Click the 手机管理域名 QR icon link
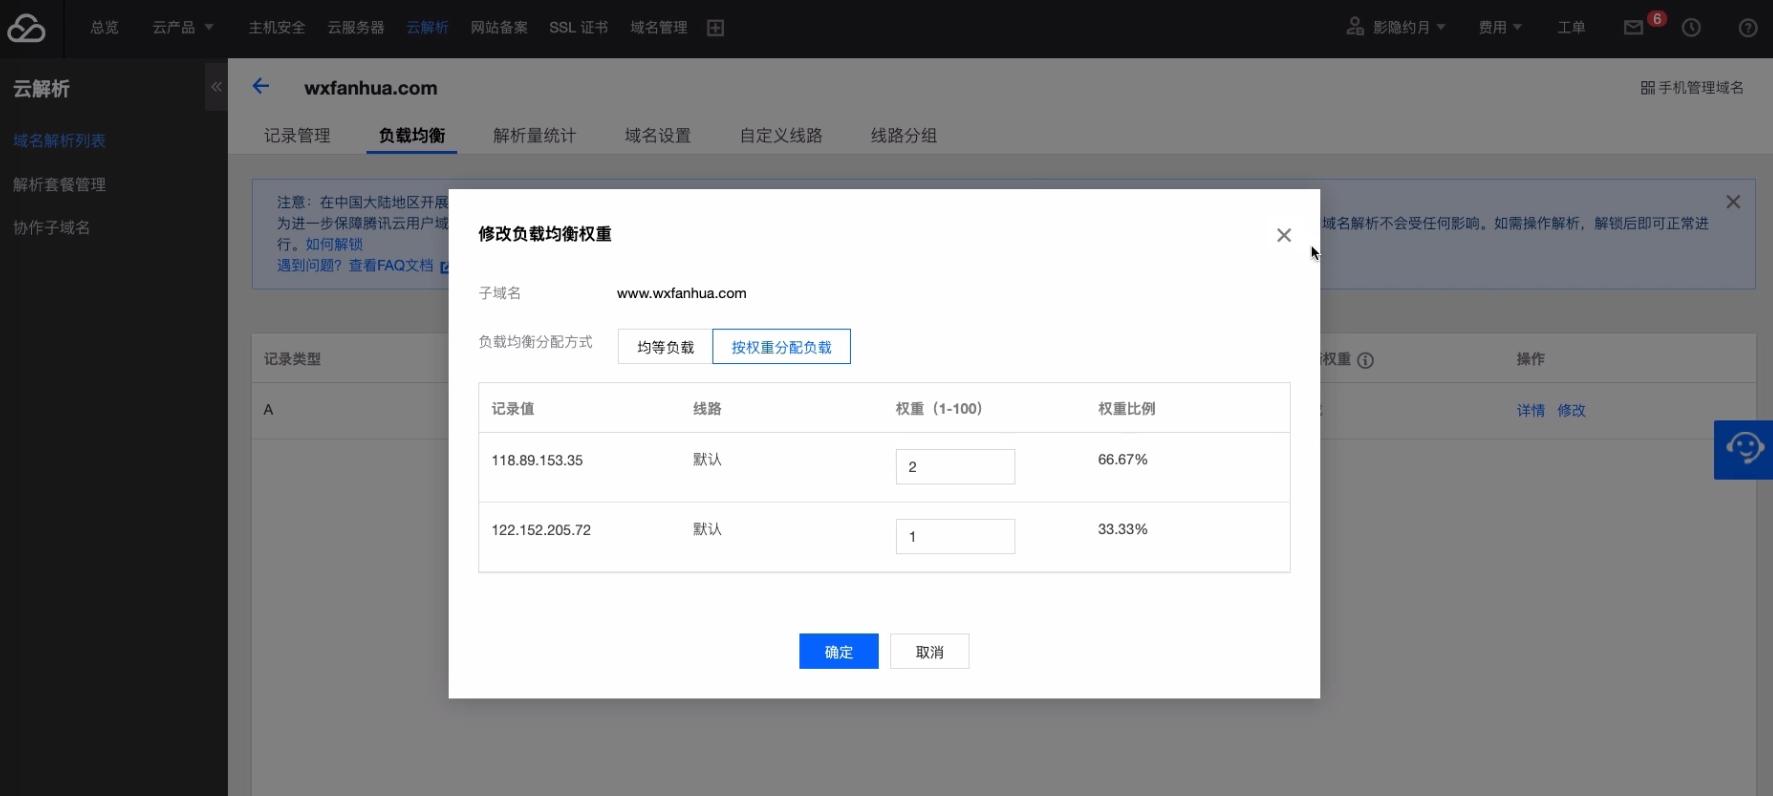 tap(1692, 88)
